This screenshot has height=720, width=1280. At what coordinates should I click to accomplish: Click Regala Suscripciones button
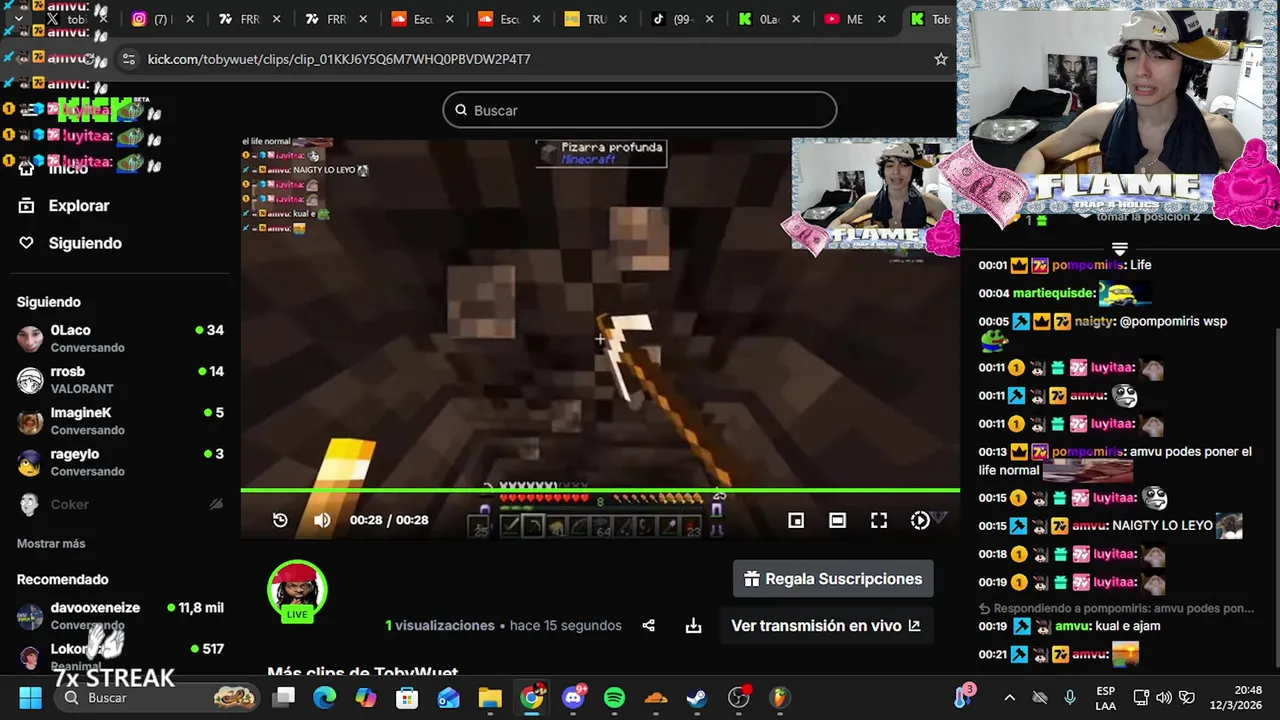tap(833, 579)
